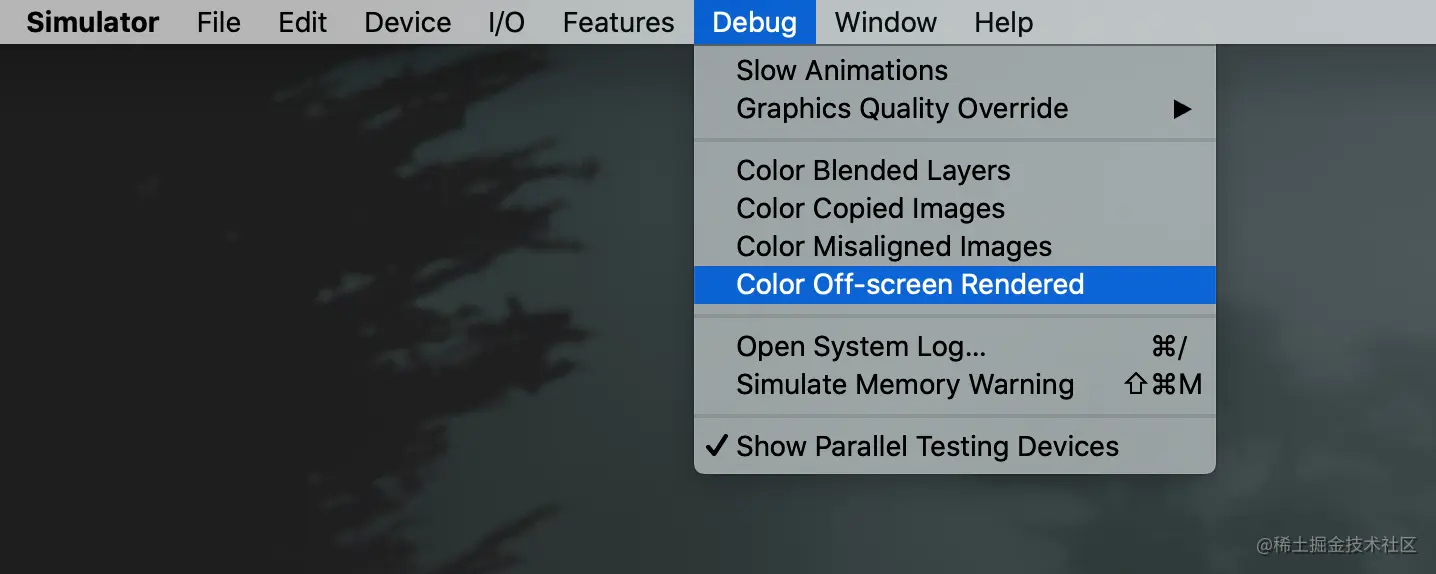The image size is (1436, 574).
Task: Open the Device menu
Action: pos(407,22)
